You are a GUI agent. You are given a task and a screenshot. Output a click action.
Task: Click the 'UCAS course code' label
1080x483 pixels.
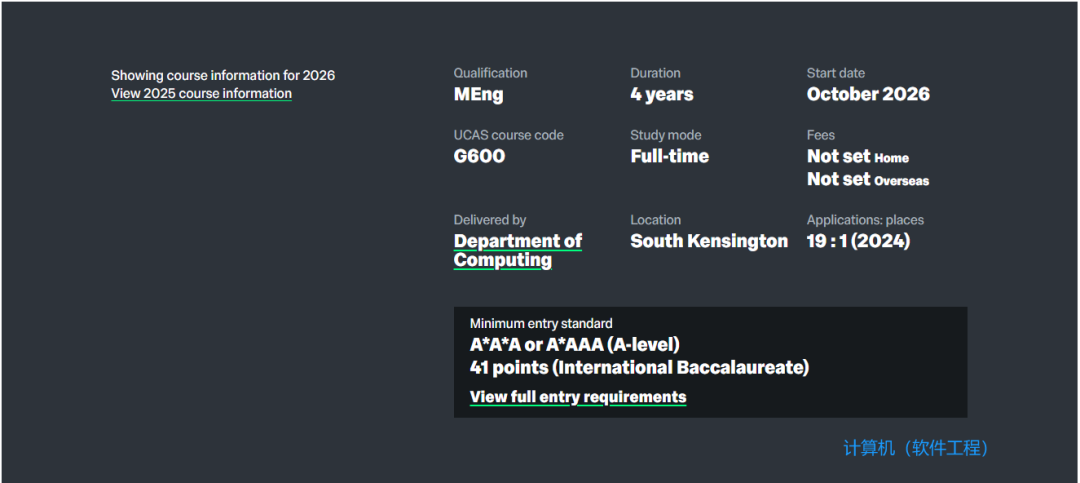508,135
